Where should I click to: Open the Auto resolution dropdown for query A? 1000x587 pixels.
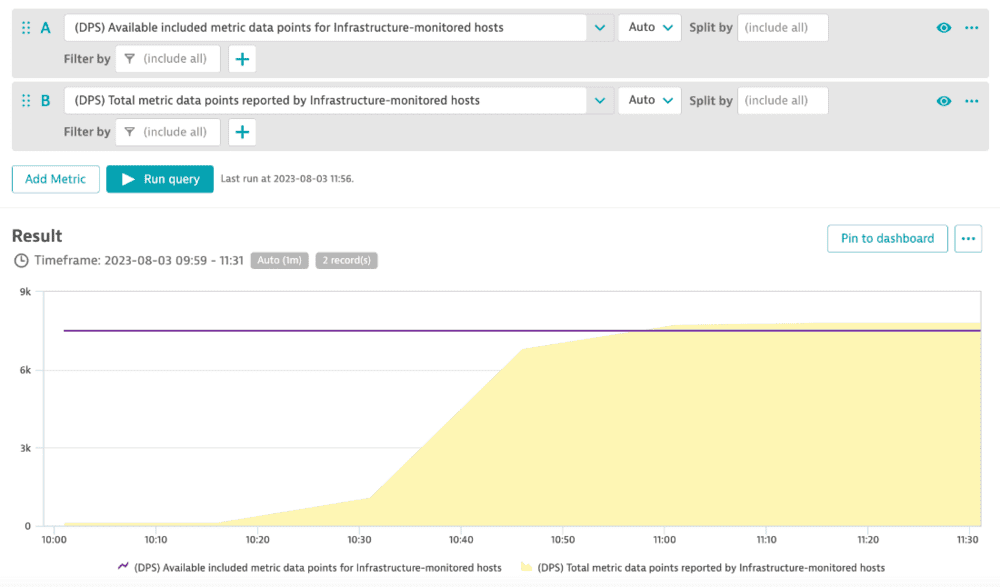tap(649, 27)
